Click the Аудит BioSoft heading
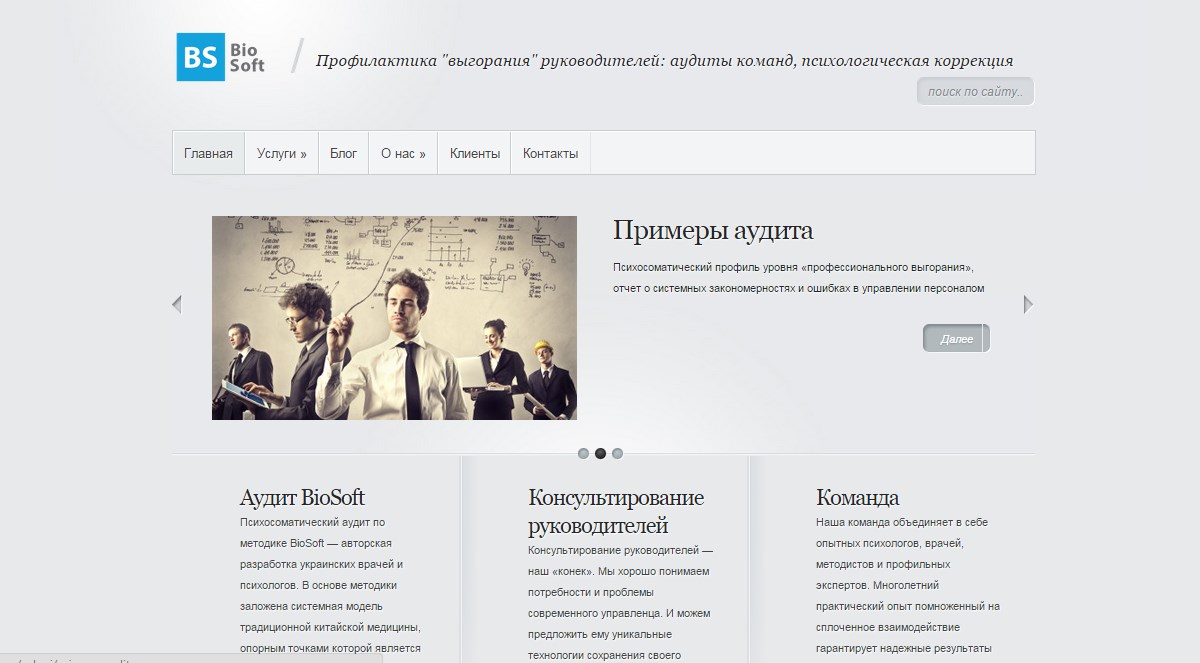Screen dimensions: 1200x663 302,497
